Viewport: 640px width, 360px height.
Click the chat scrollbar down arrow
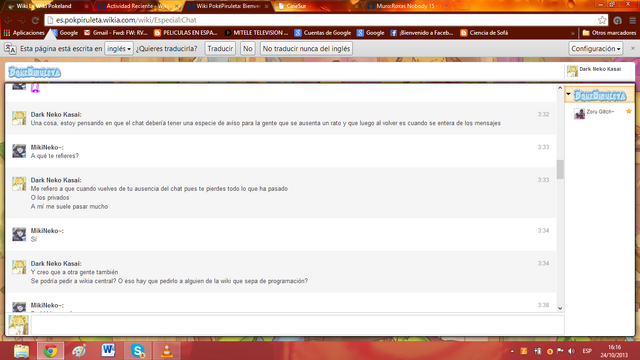coord(560,309)
